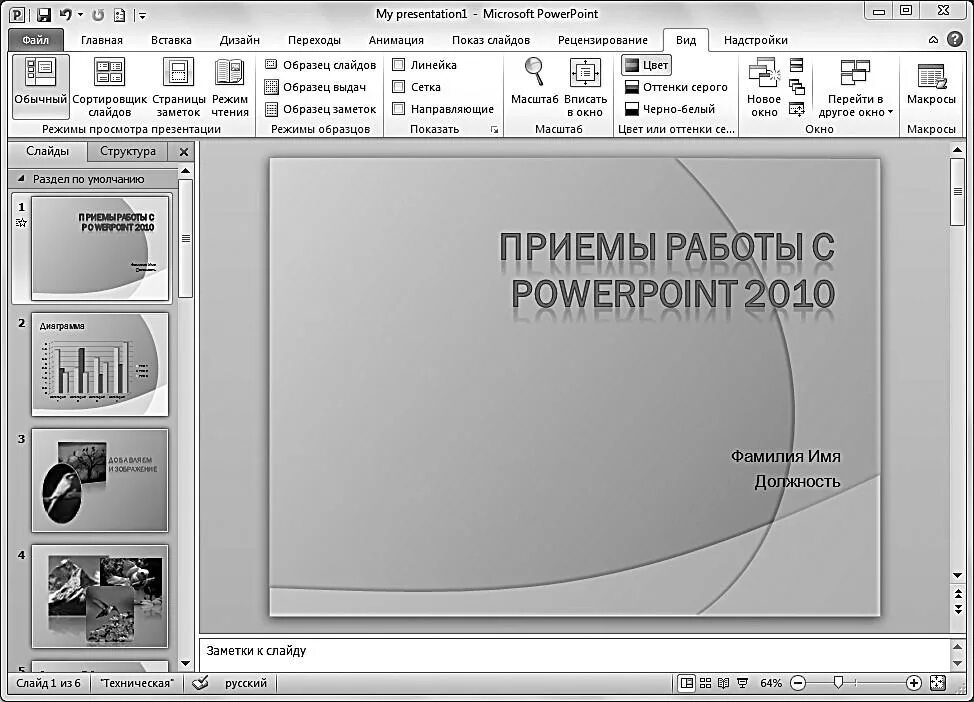Open the Переходы ribbon tab

pos(314,40)
